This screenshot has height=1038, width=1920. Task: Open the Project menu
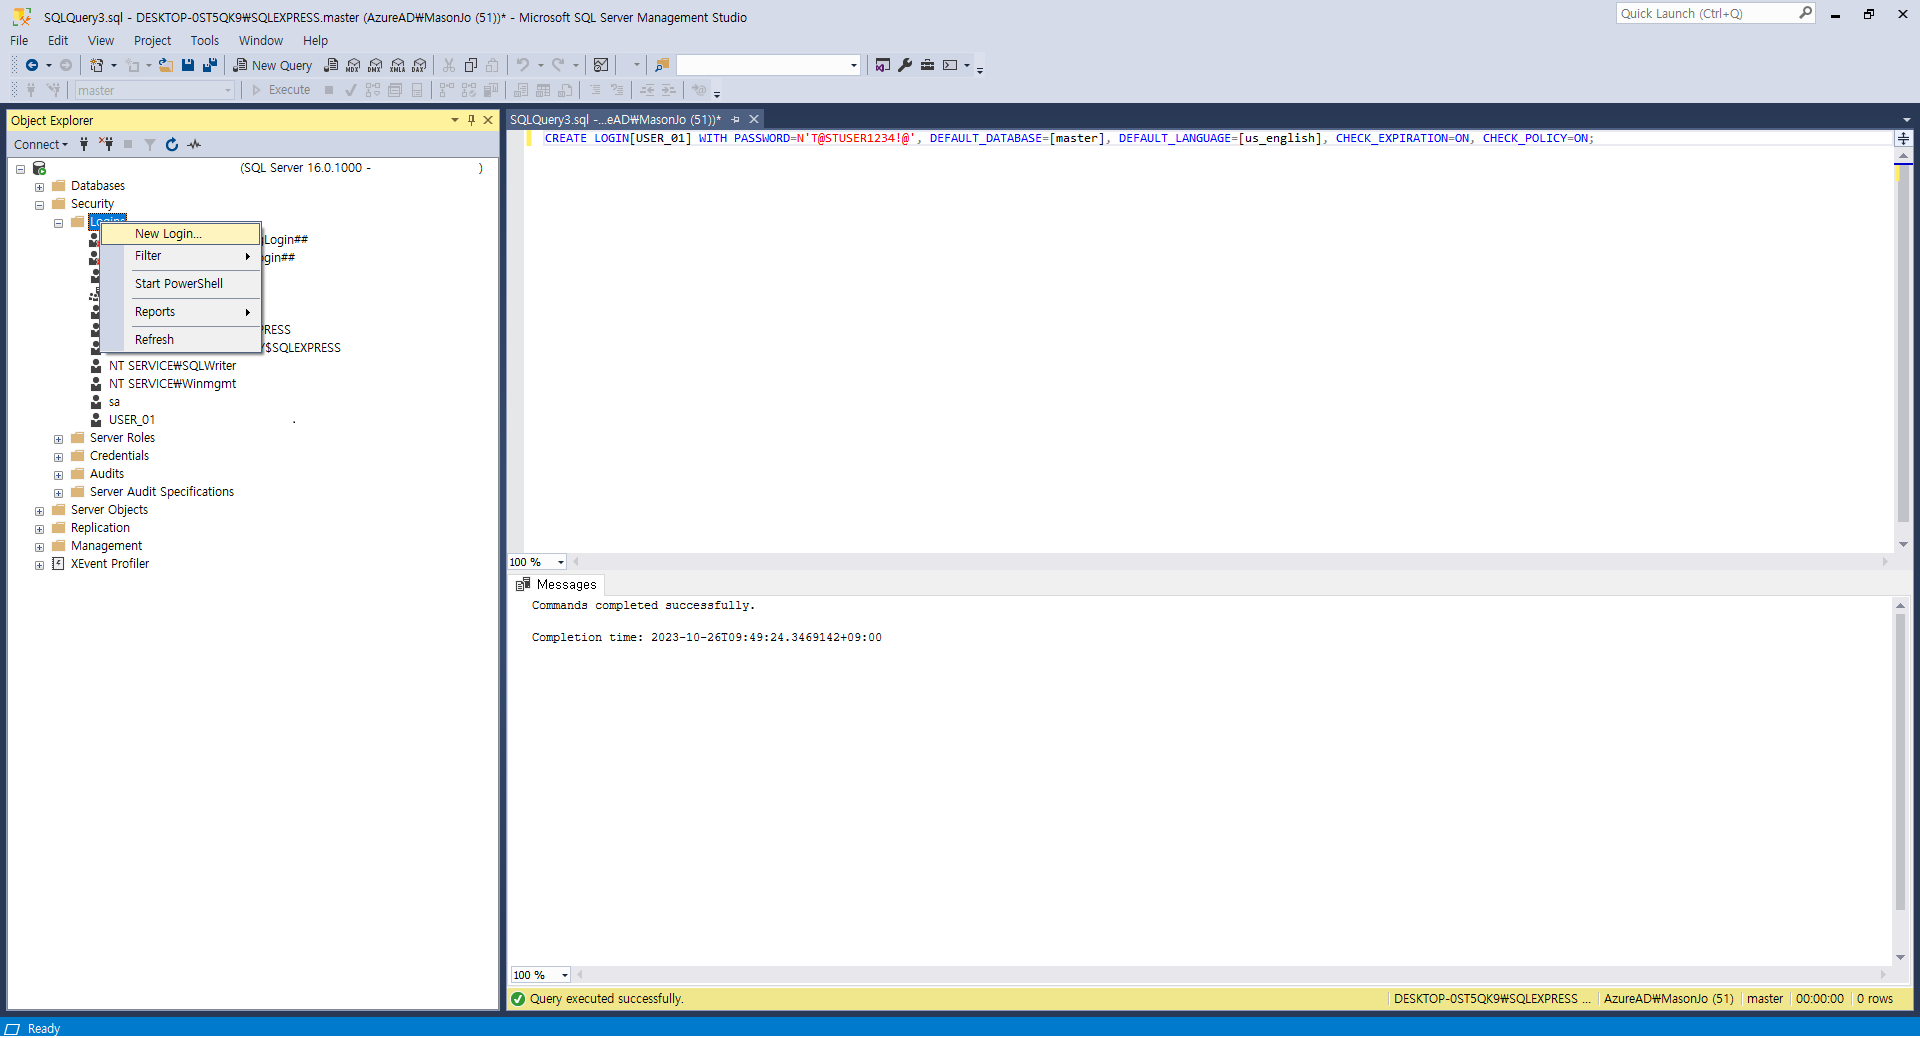(152, 41)
